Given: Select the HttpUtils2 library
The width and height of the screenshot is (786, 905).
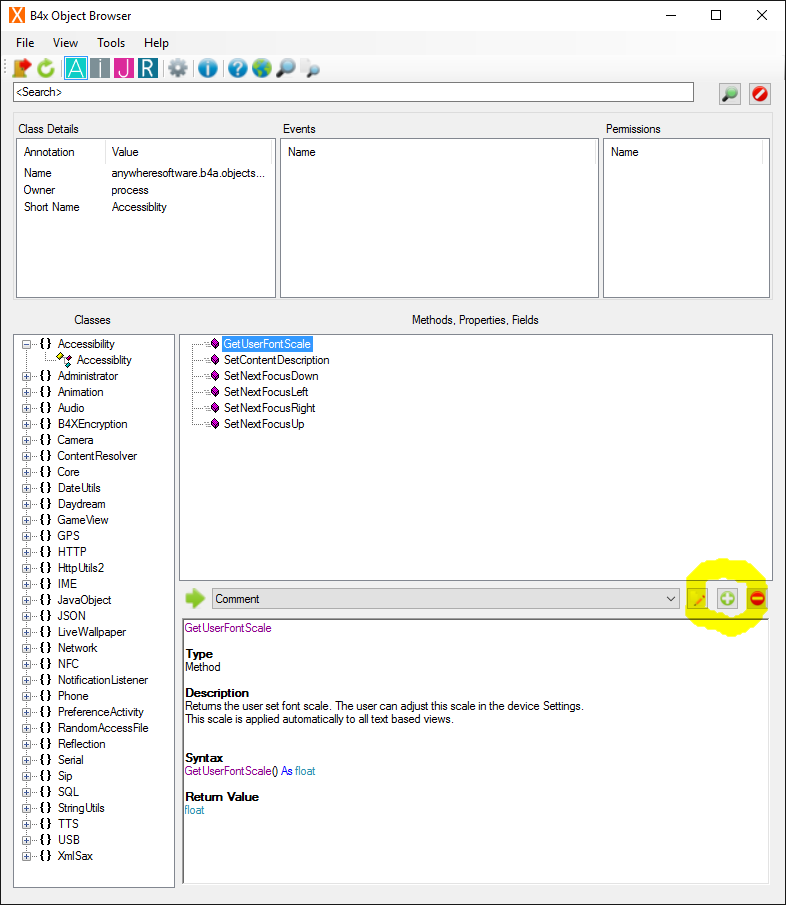Looking at the screenshot, I should point(81,568).
